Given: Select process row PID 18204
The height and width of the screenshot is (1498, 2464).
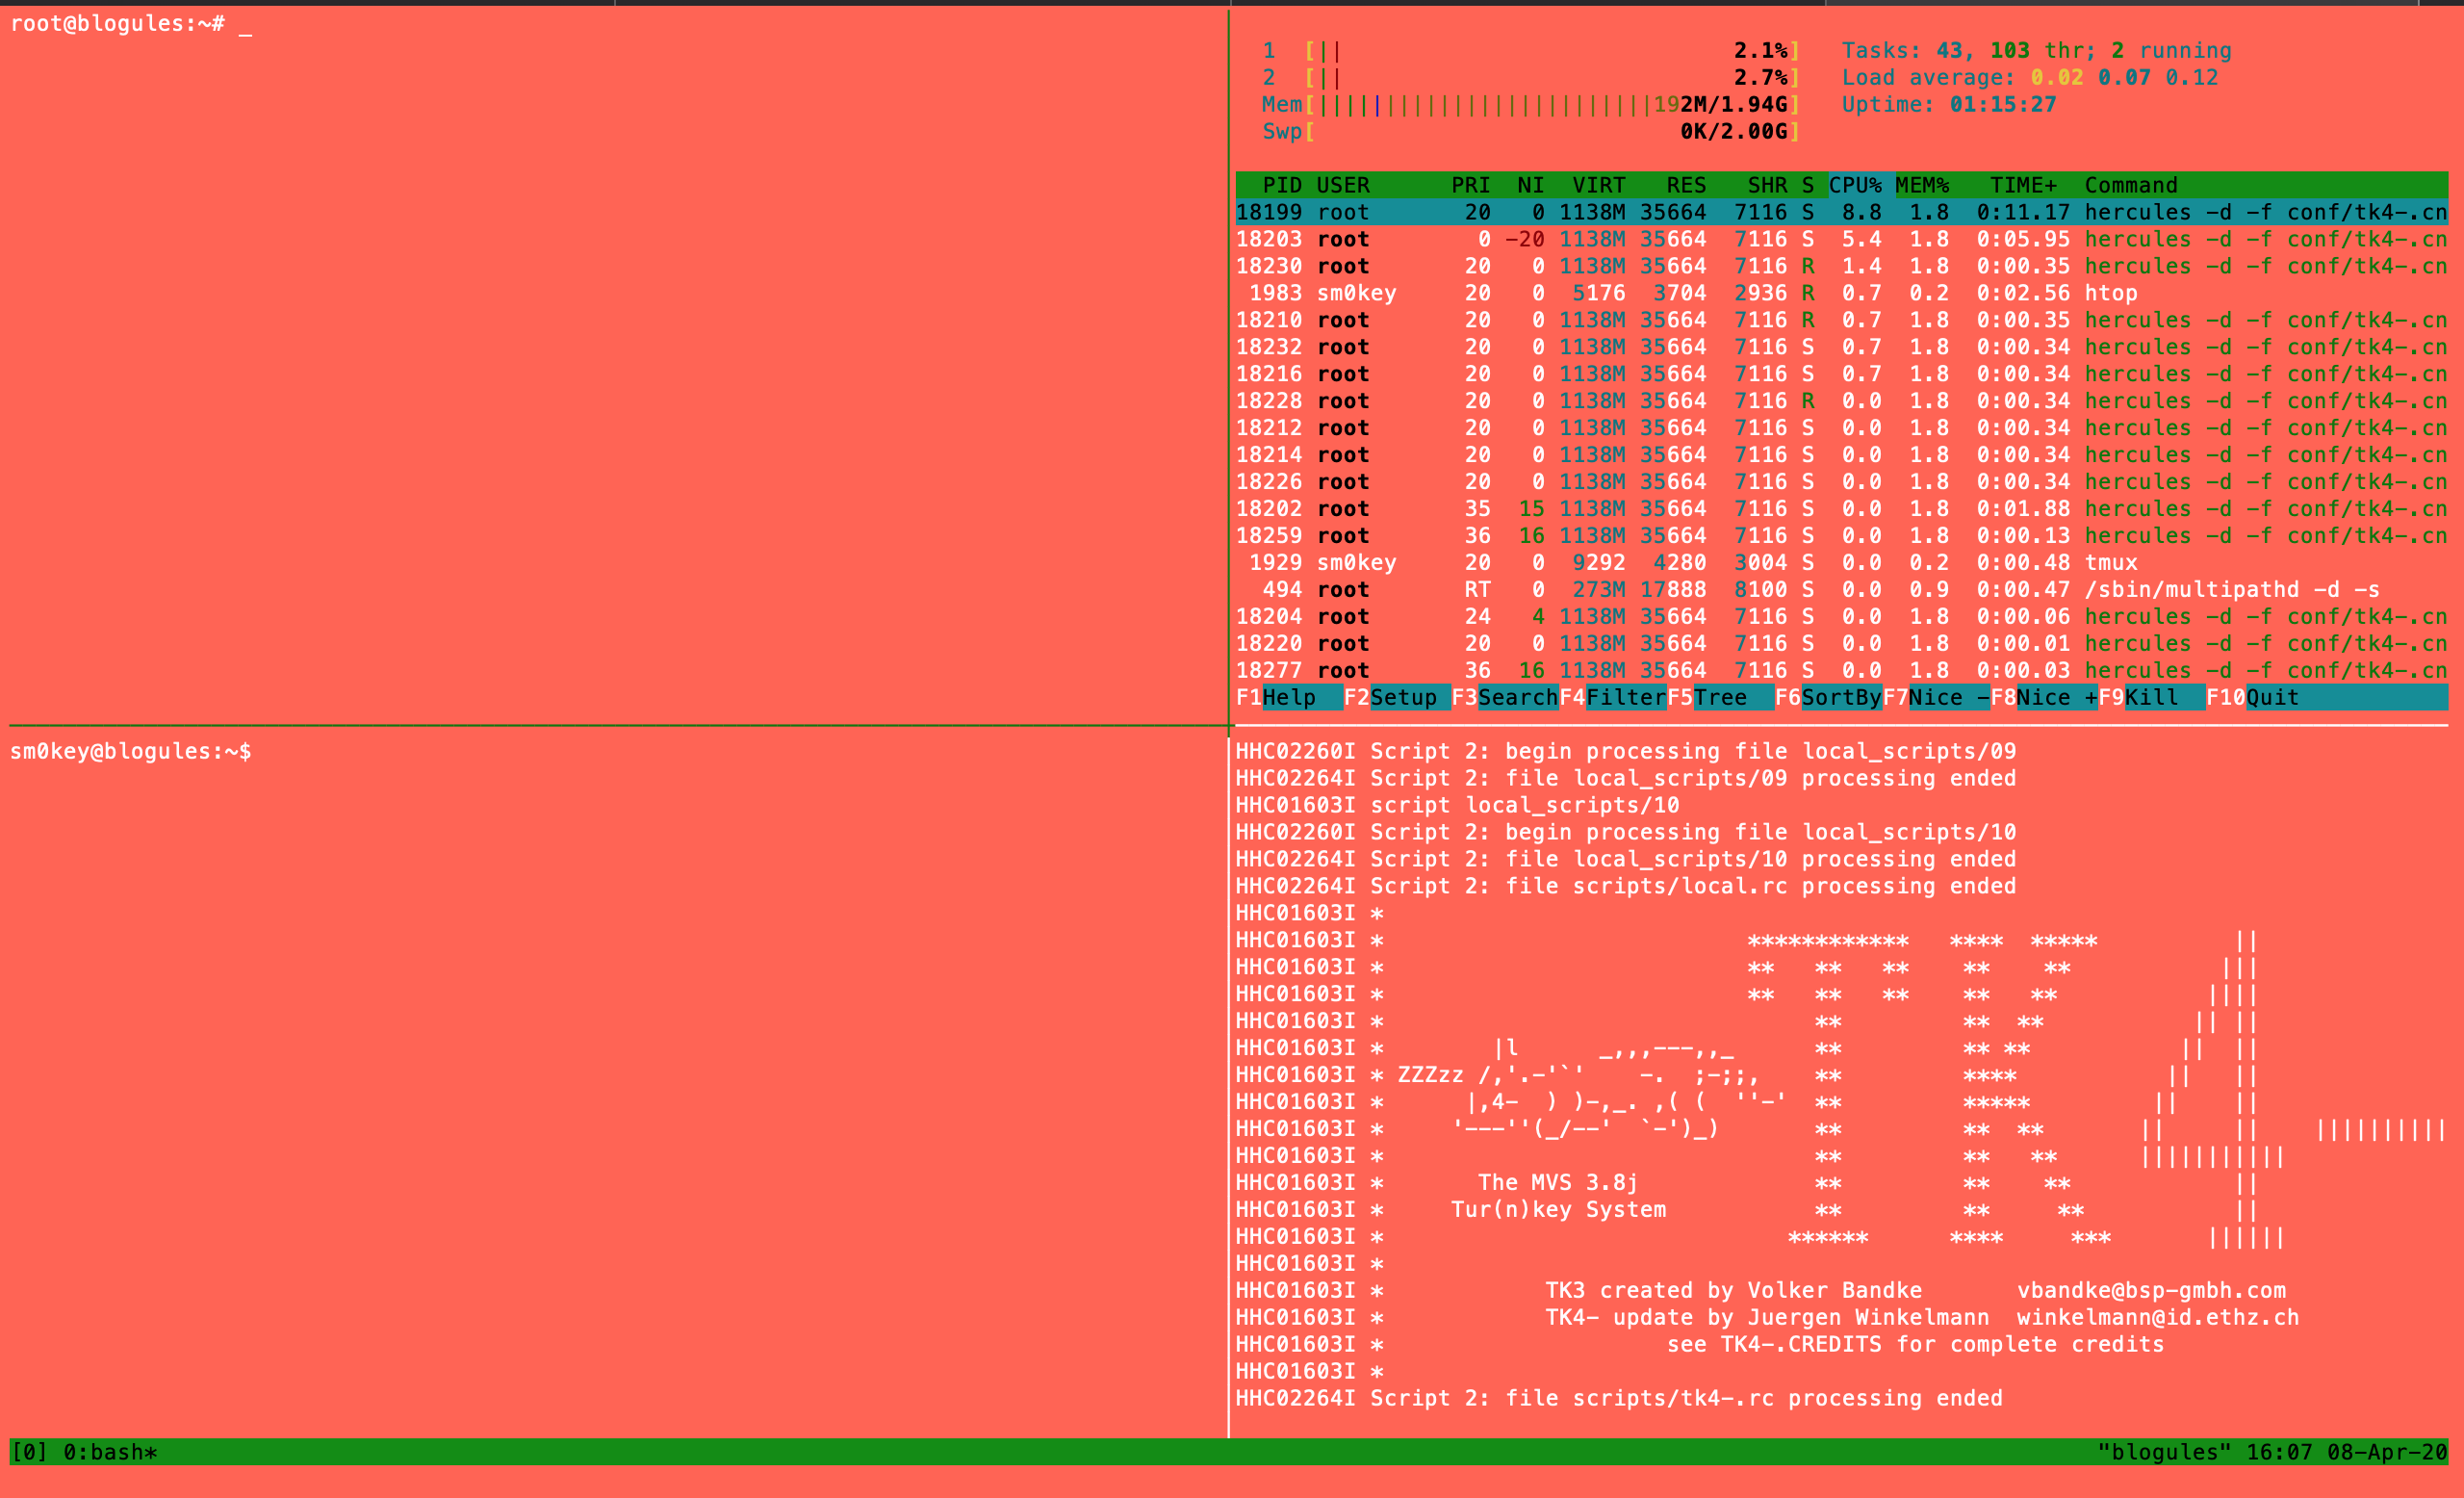Looking at the screenshot, I should pos(1842,618).
